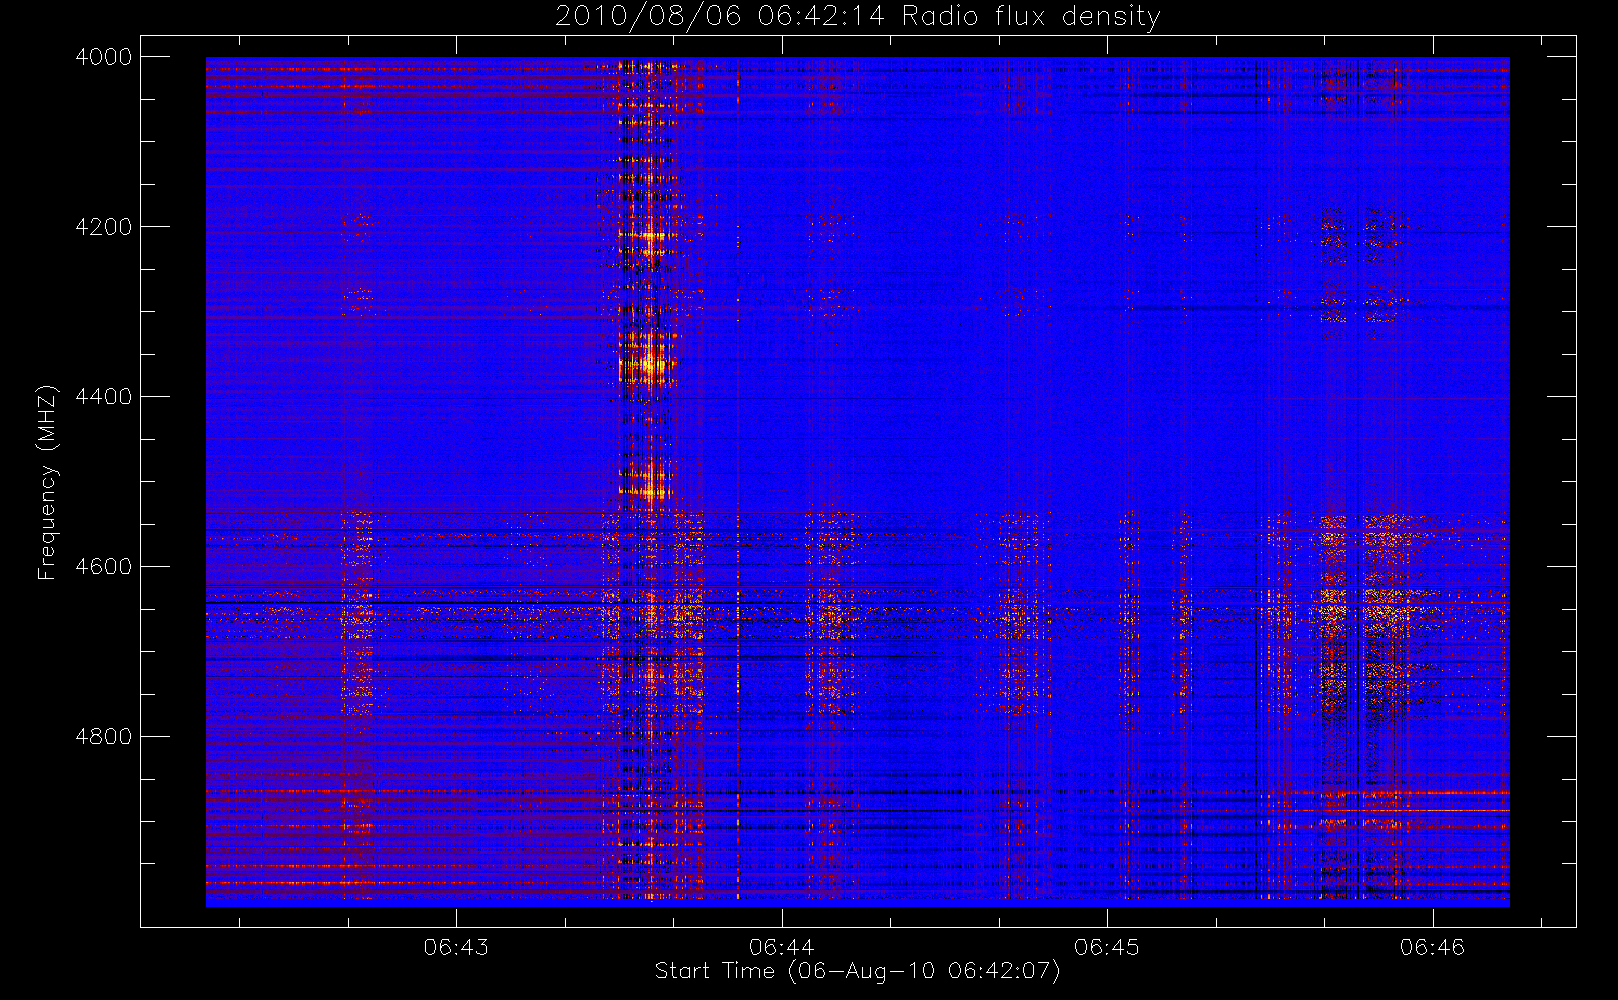Select the 06:46 time axis label
The width and height of the screenshot is (1618, 1000).
[1432, 947]
